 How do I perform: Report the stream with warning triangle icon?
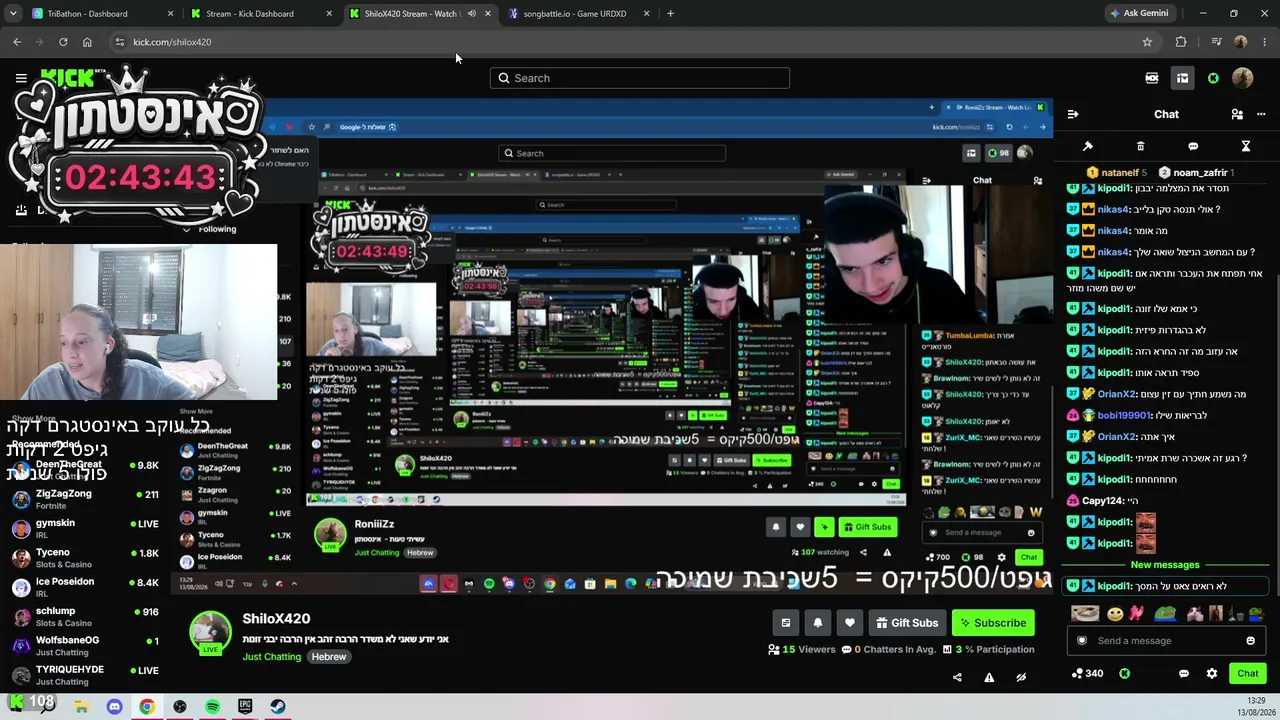[x=989, y=677]
